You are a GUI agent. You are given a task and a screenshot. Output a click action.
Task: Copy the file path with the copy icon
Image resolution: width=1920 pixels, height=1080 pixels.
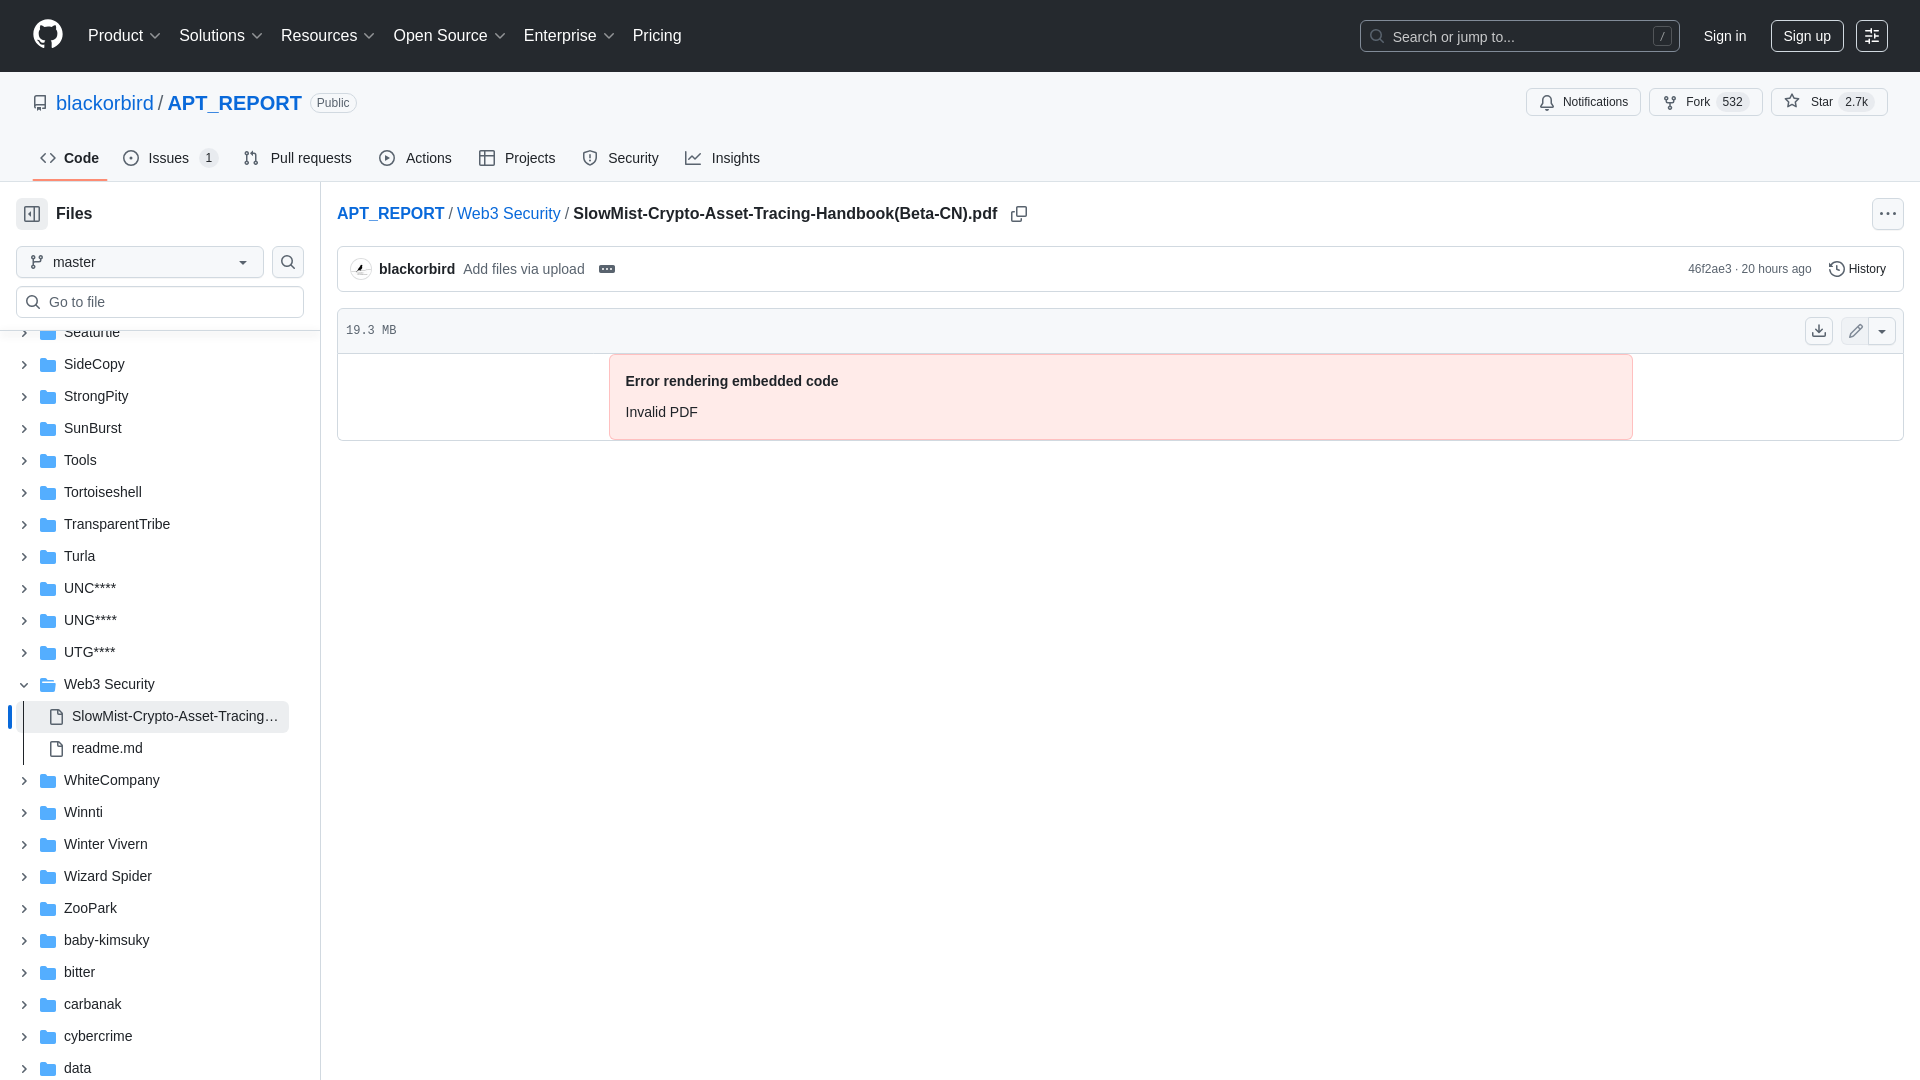click(x=1019, y=214)
